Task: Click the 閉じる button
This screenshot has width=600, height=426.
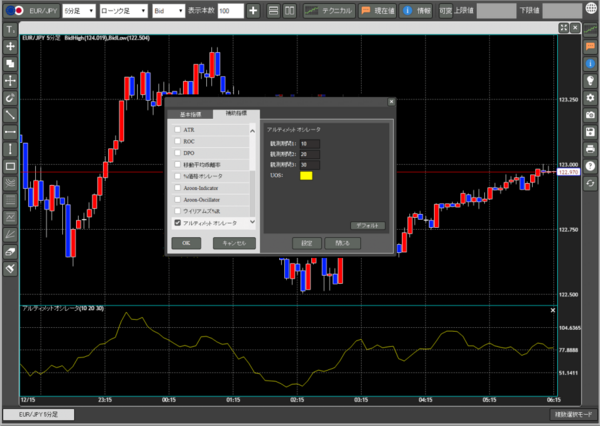Action: (x=342, y=243)
